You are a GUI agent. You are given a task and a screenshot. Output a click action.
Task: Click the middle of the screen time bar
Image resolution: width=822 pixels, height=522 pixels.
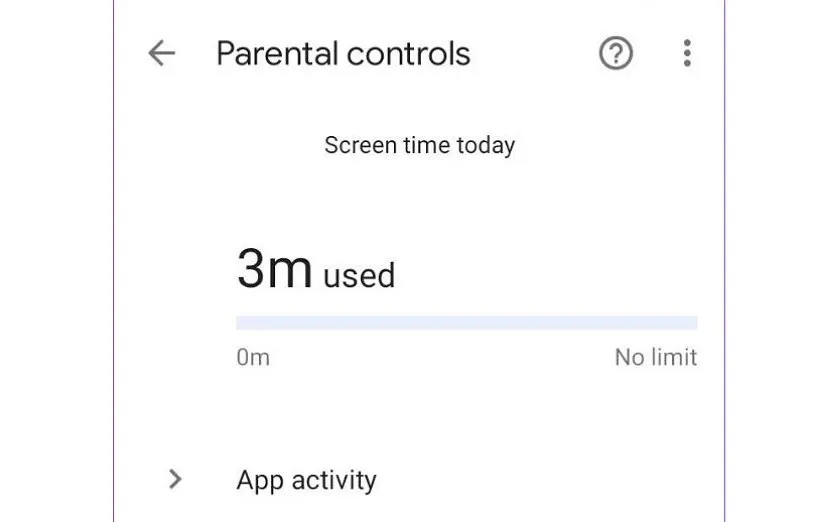click(x=467, y=323)
